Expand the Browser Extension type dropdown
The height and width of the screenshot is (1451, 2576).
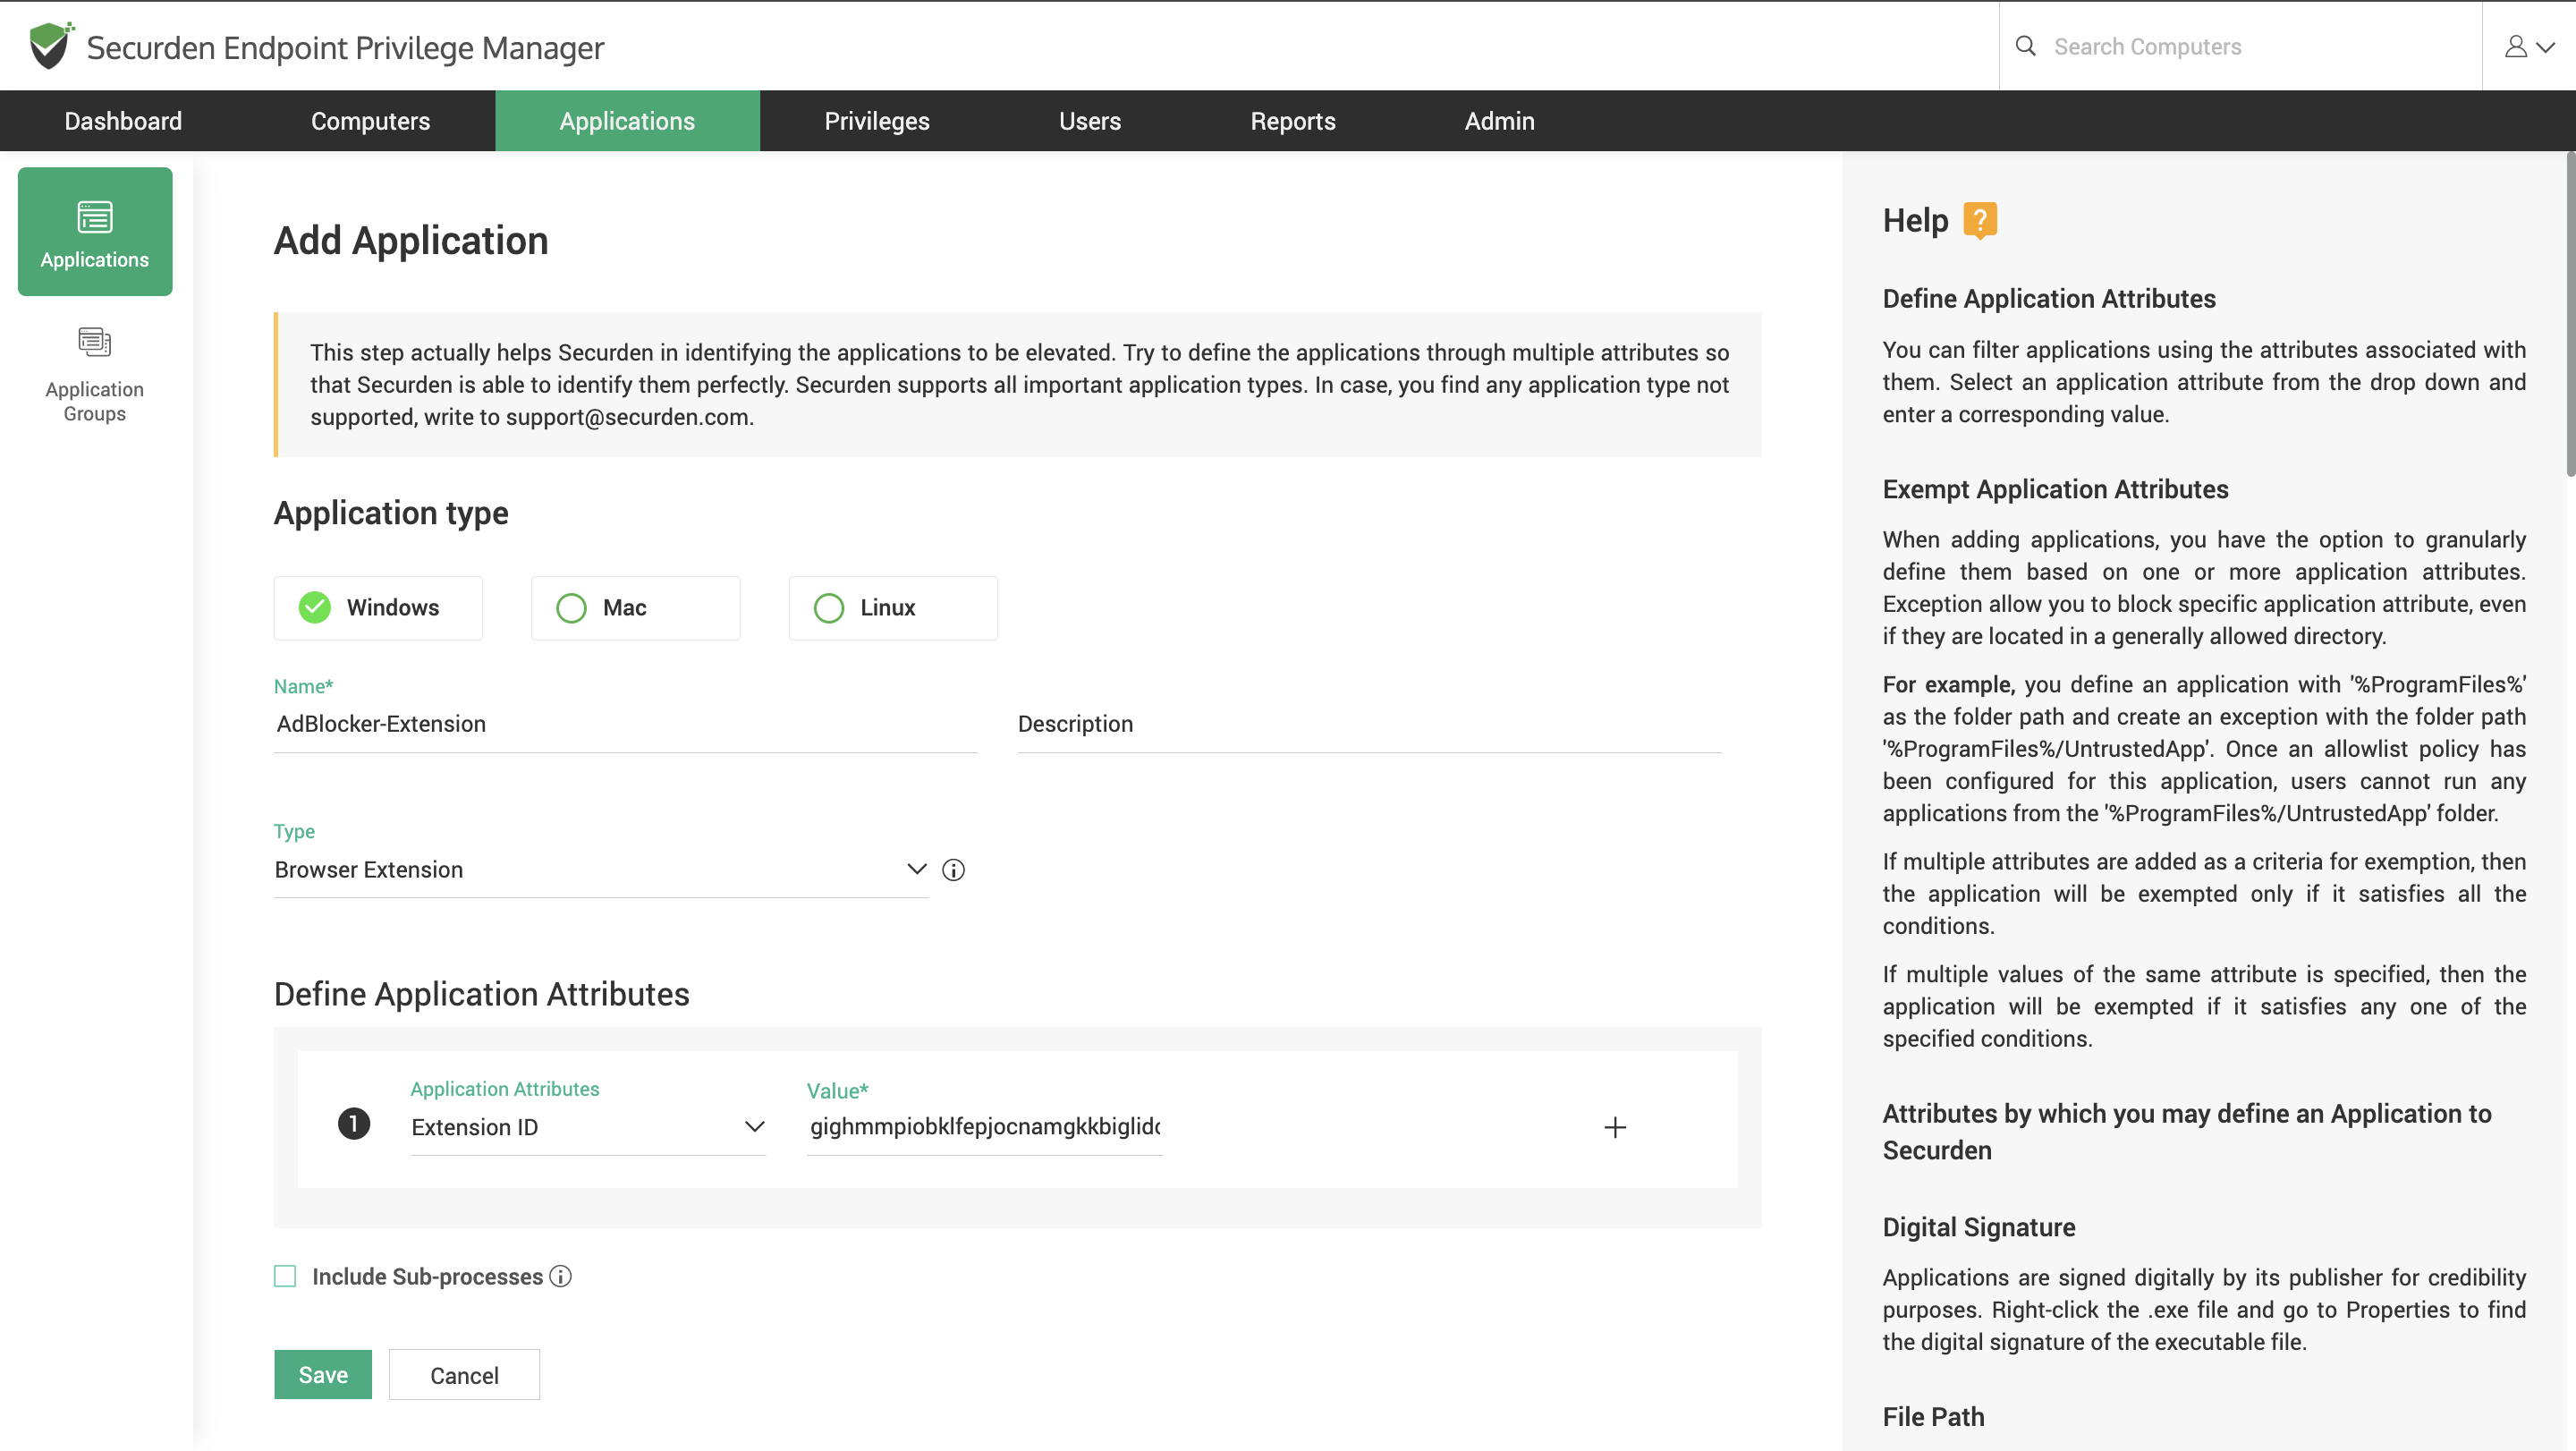[x=601, y=870]
